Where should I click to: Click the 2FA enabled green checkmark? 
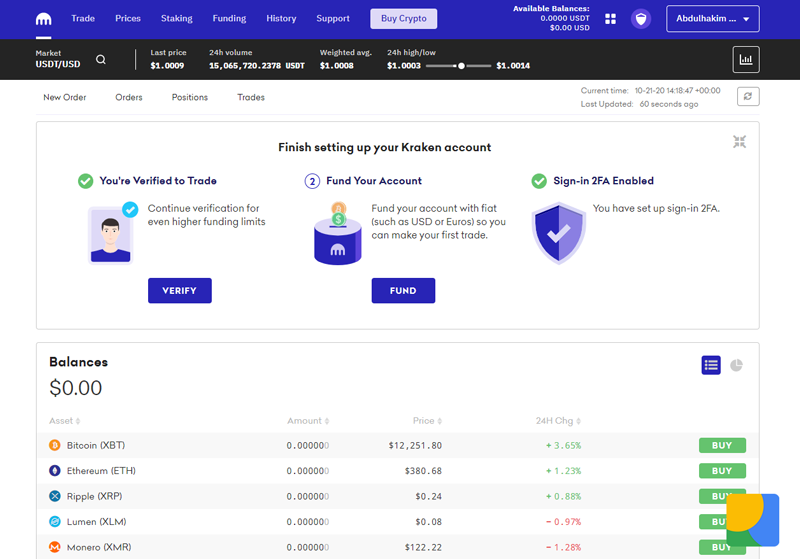pos(539,181)
